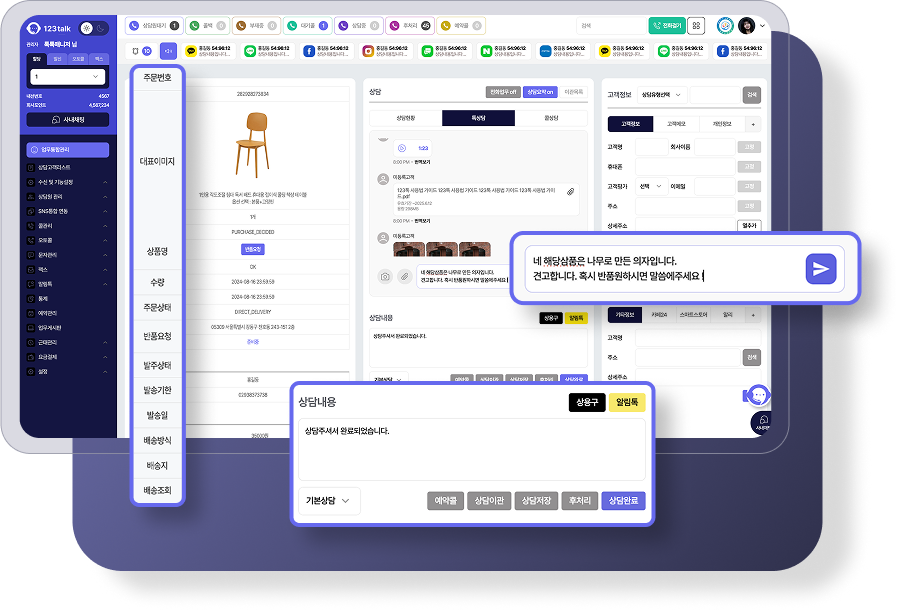Open the 상담유형선택 dropdown in 고객정보

coord(662,94)
